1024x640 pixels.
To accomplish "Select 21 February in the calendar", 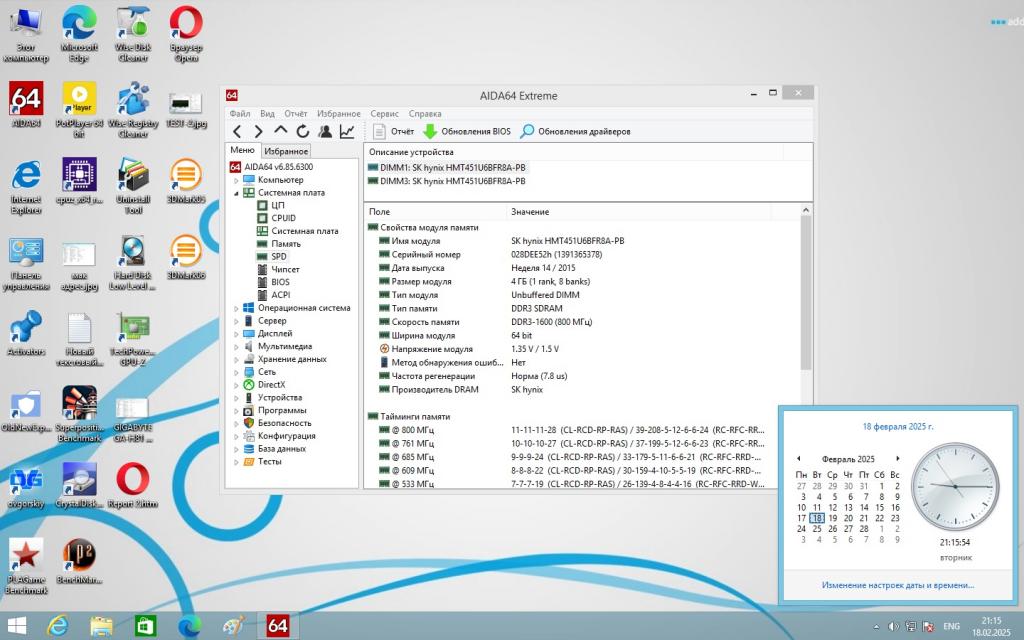I will pyautogui.click(x=864, y=518).
